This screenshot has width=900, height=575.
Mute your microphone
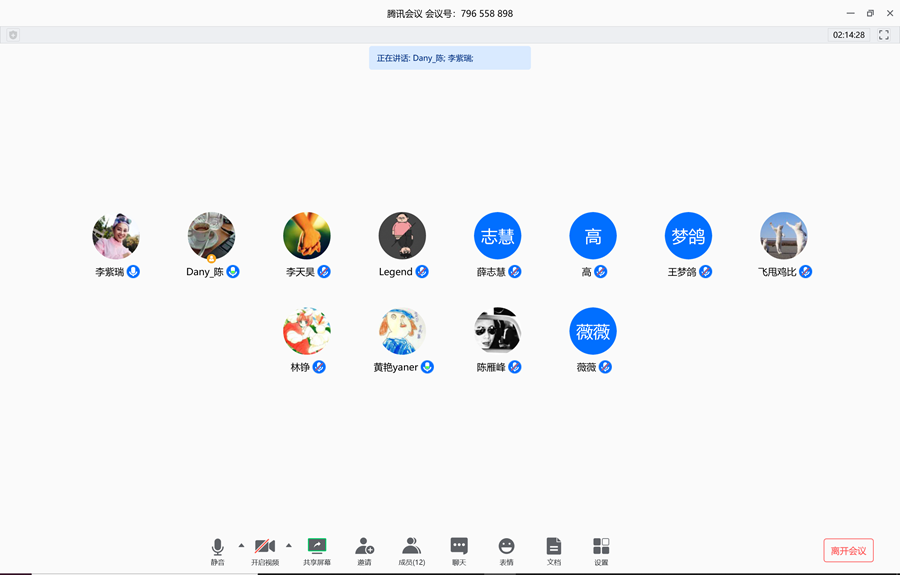point(217,546)
